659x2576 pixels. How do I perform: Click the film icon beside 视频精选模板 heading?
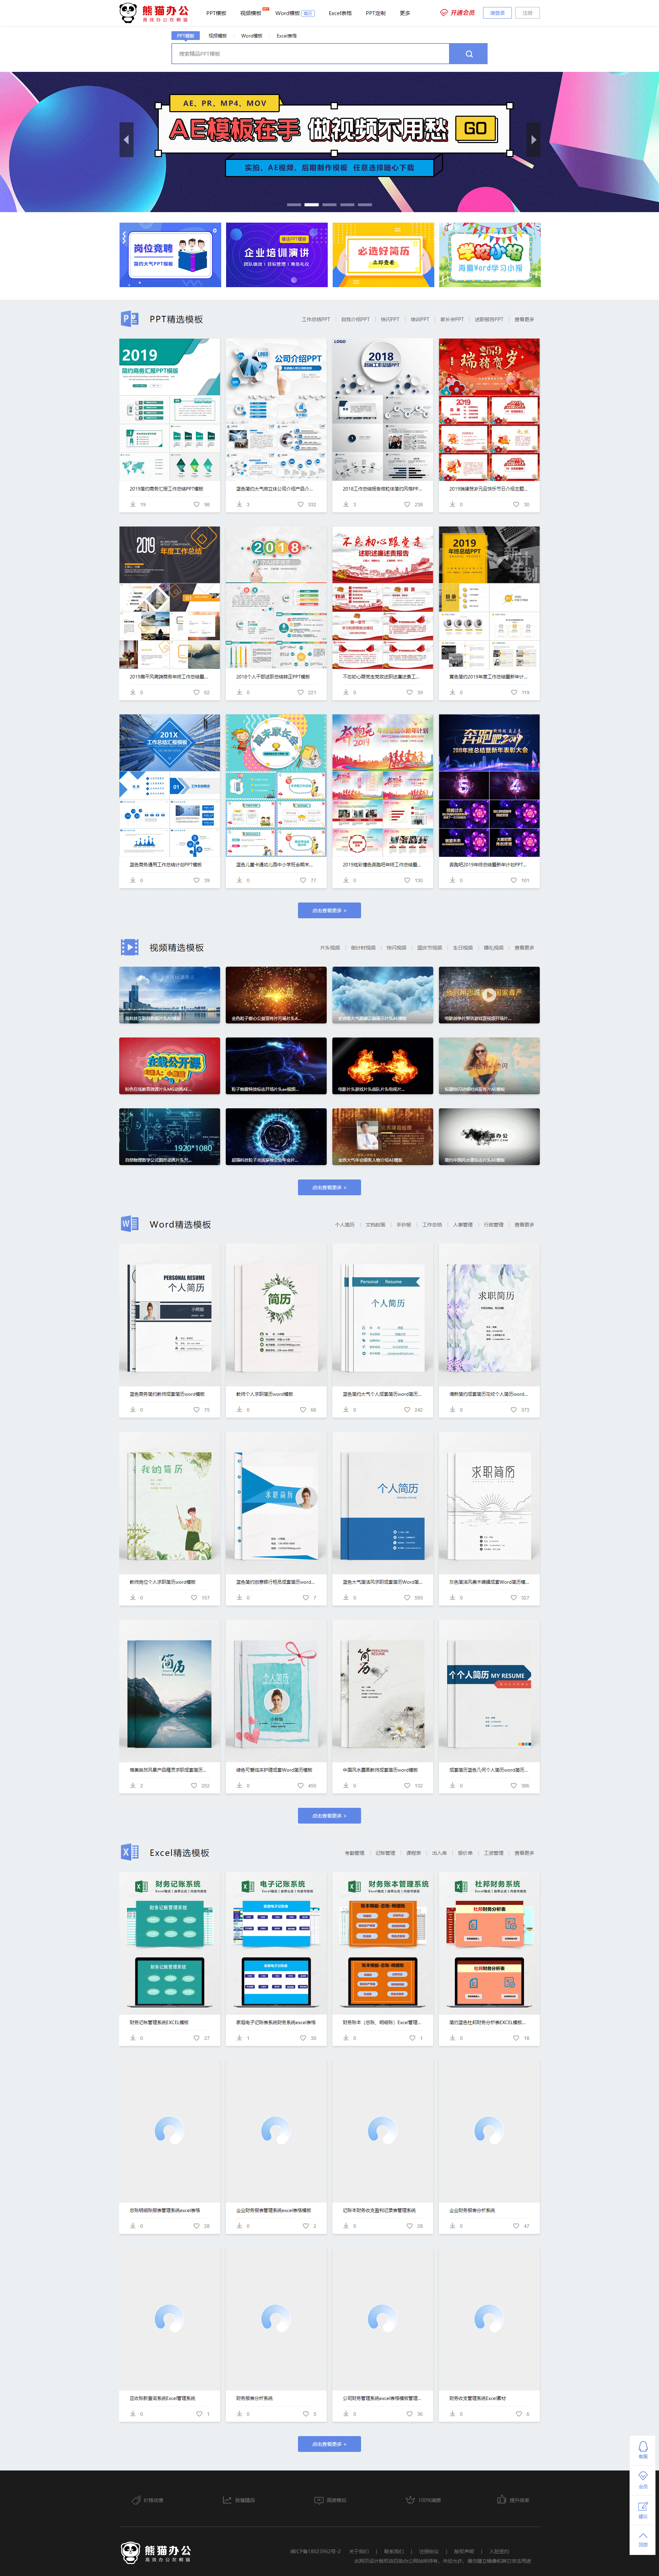tap(130, 947)
